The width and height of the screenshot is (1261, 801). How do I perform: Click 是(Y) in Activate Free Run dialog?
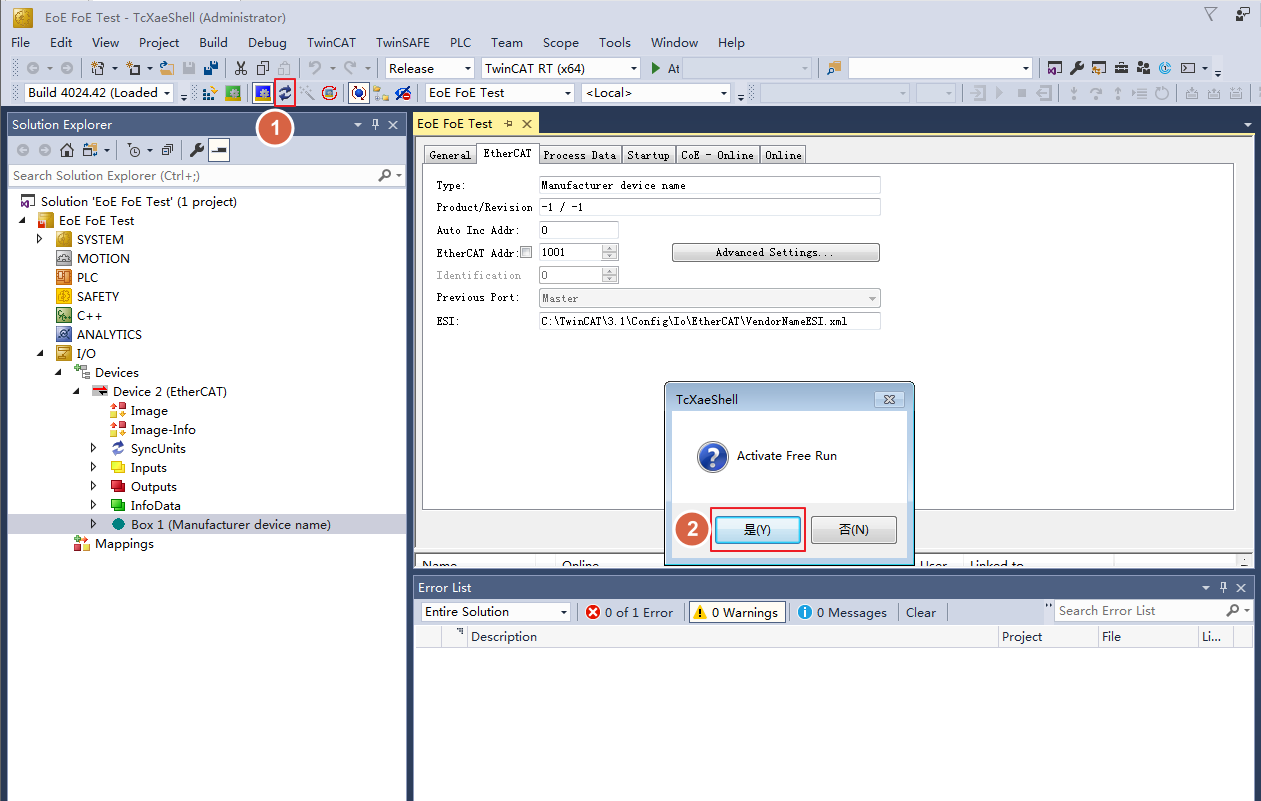[x=757, y=530]
